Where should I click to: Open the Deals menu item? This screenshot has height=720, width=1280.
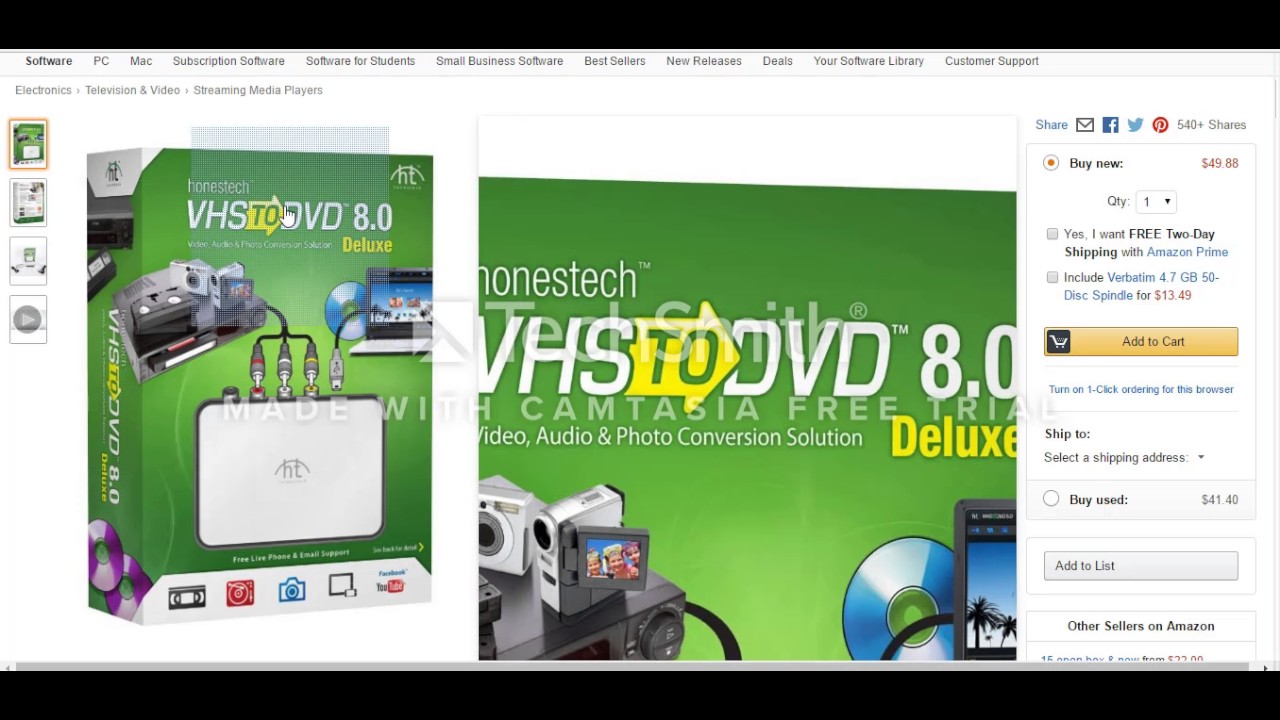click(777, 61)
